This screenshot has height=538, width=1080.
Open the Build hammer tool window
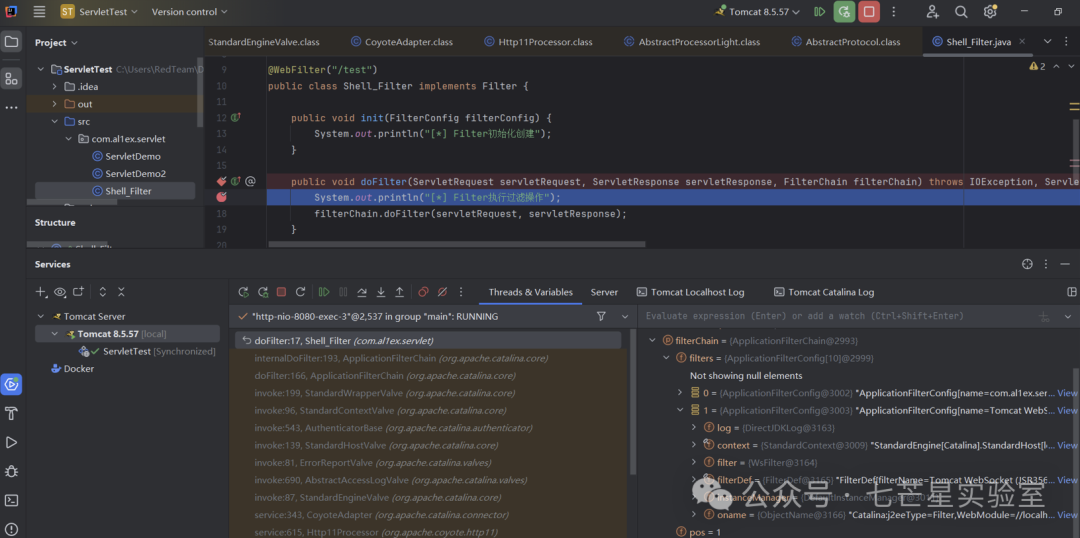coord(11,413)
